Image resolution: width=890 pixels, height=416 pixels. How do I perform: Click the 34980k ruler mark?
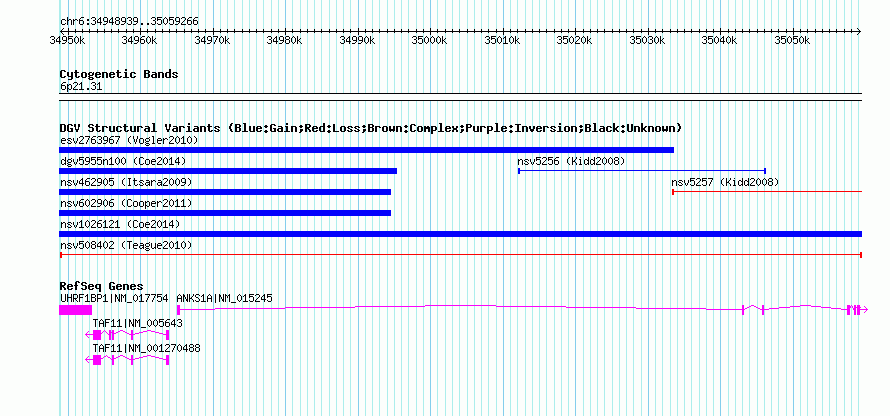[285, 40]
